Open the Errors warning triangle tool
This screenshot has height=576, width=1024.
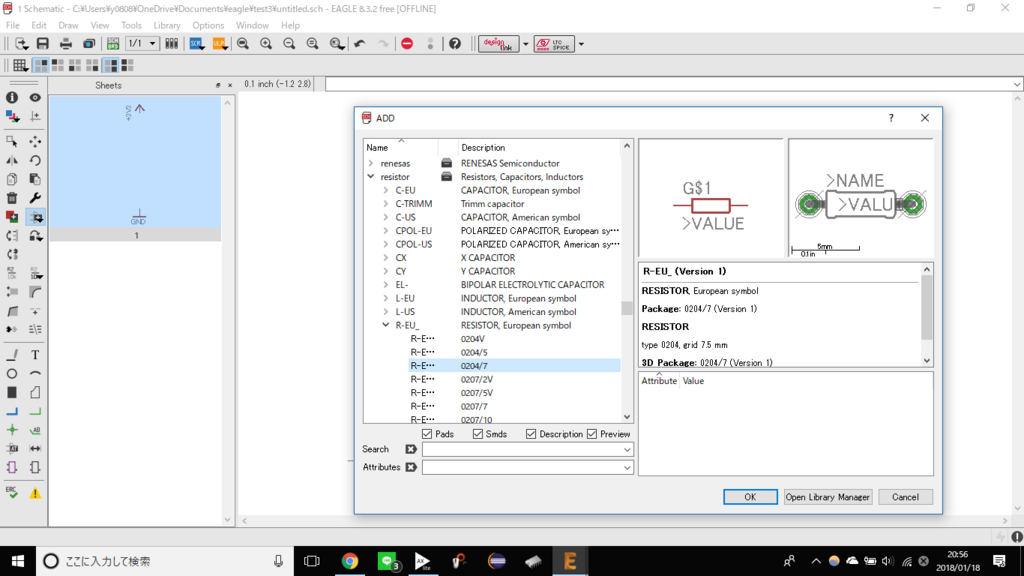coord(35,493)
